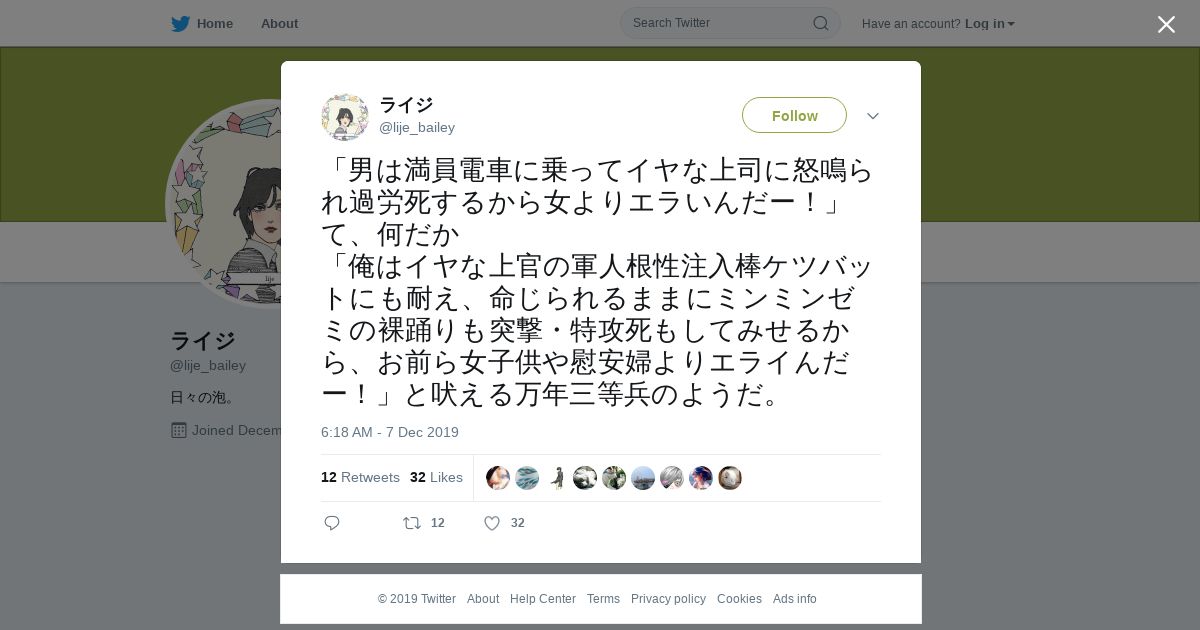The width and height of the screenshot is (1200, 630).
Task: Open the tweet author's avatar in the dialog
Action: pos(345,117)
